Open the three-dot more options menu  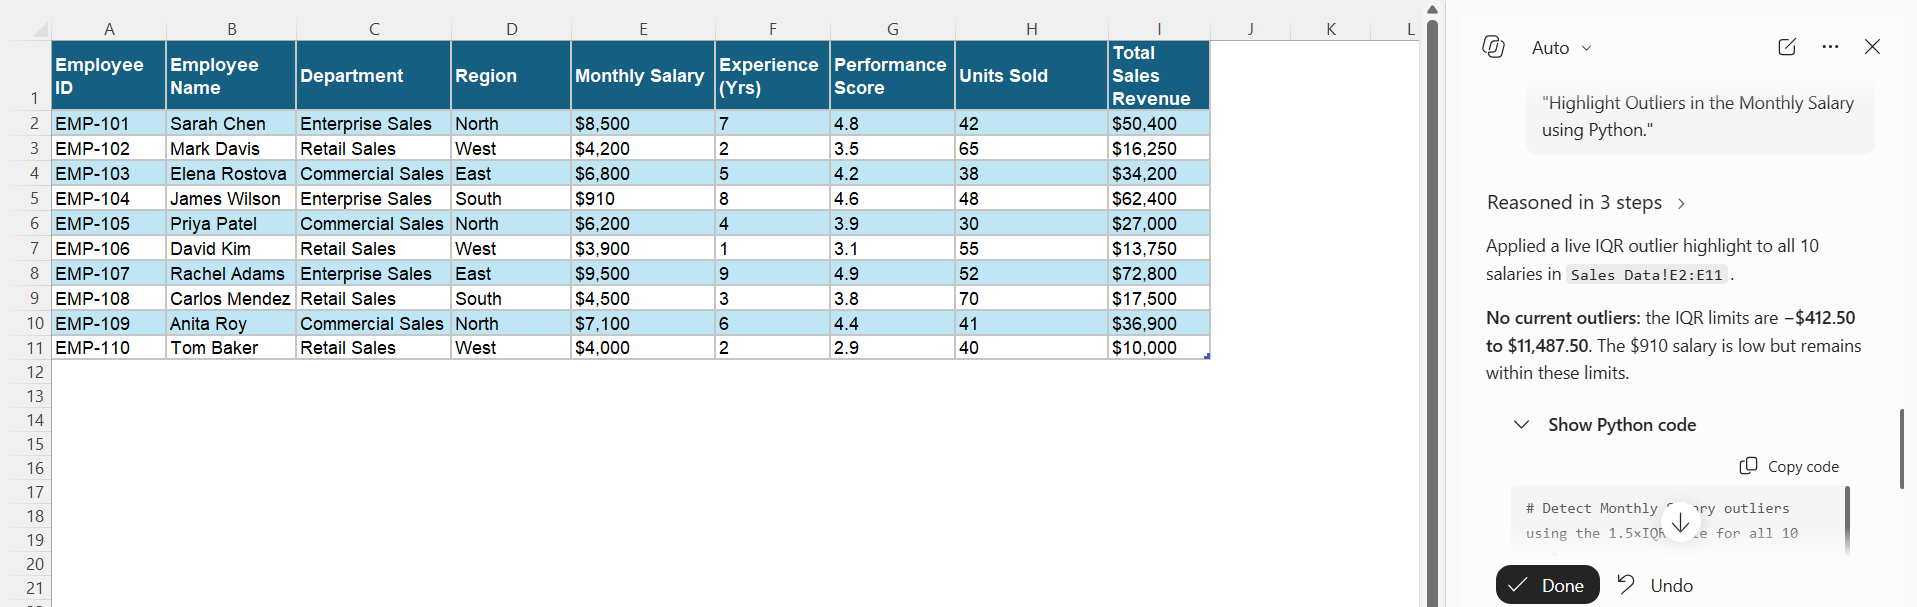1830,47
